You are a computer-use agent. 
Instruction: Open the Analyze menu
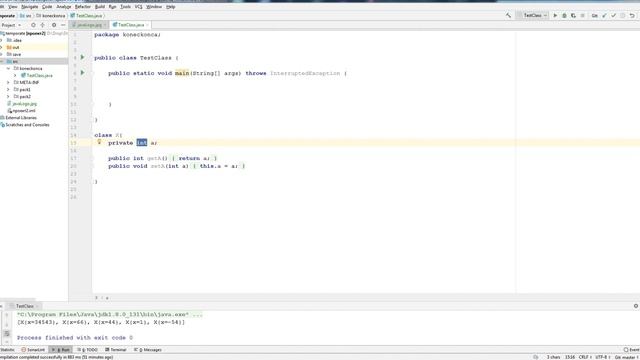click(x=63, y=7)
